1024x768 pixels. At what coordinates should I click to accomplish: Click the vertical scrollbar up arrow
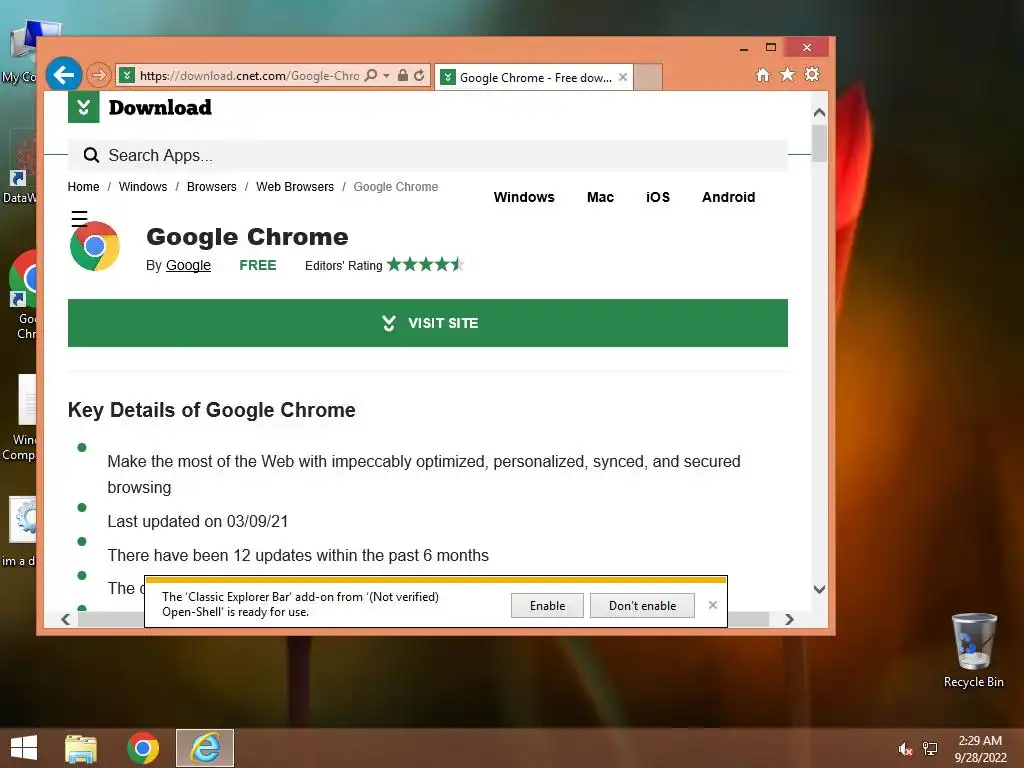click(820, 113)
